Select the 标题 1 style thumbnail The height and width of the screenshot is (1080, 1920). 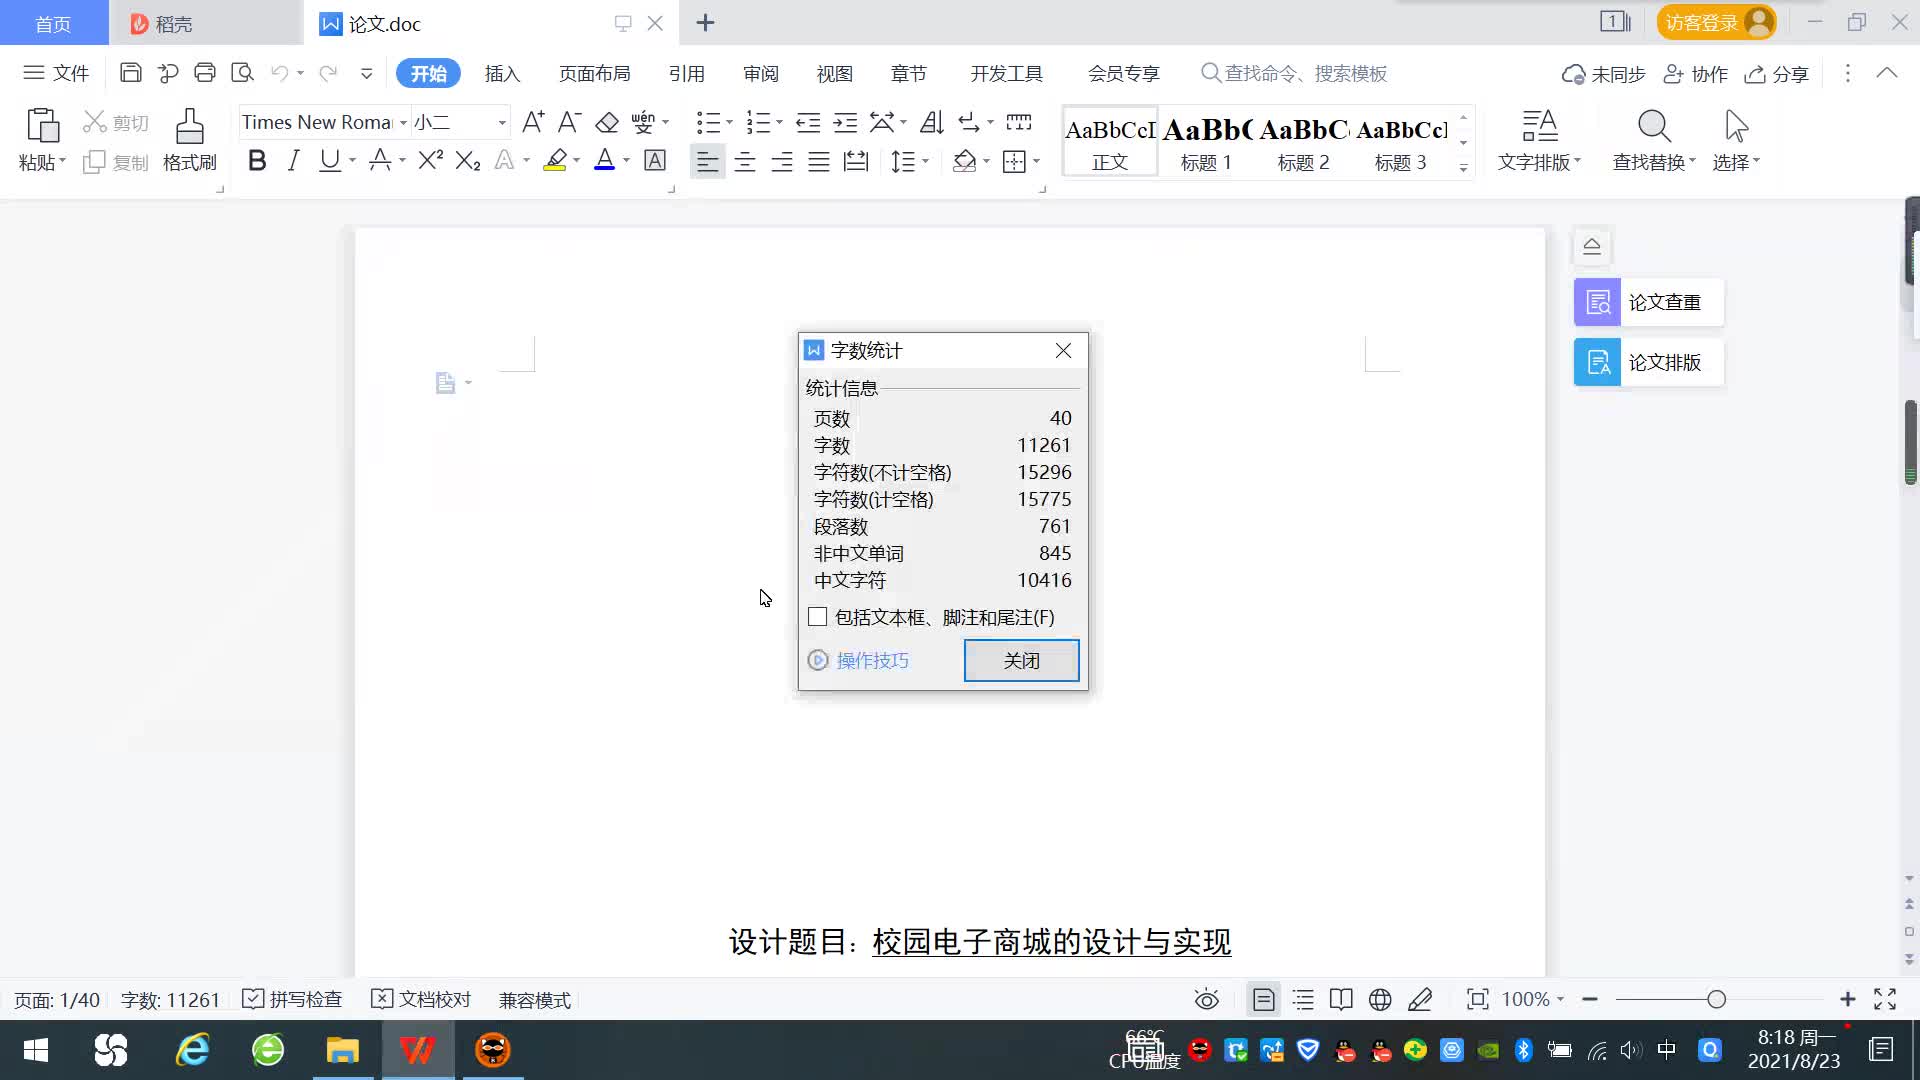point(1206,142)
